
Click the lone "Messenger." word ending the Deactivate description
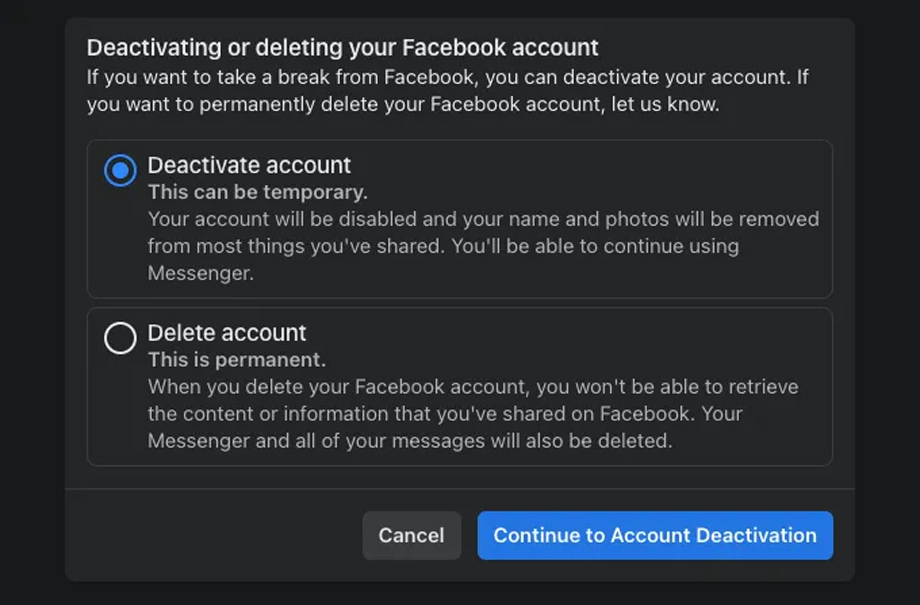click(200, 273)
